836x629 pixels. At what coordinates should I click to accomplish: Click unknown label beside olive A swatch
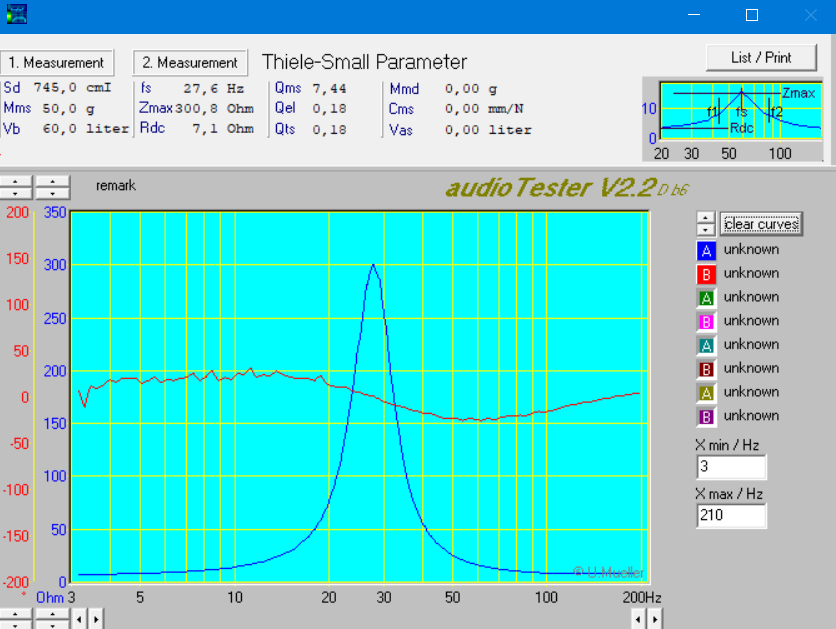(751, 392)
